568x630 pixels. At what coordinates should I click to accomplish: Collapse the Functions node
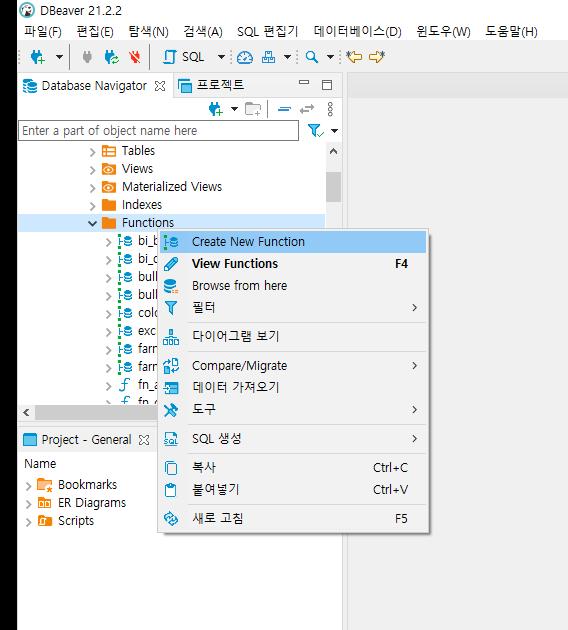(92, 223)
